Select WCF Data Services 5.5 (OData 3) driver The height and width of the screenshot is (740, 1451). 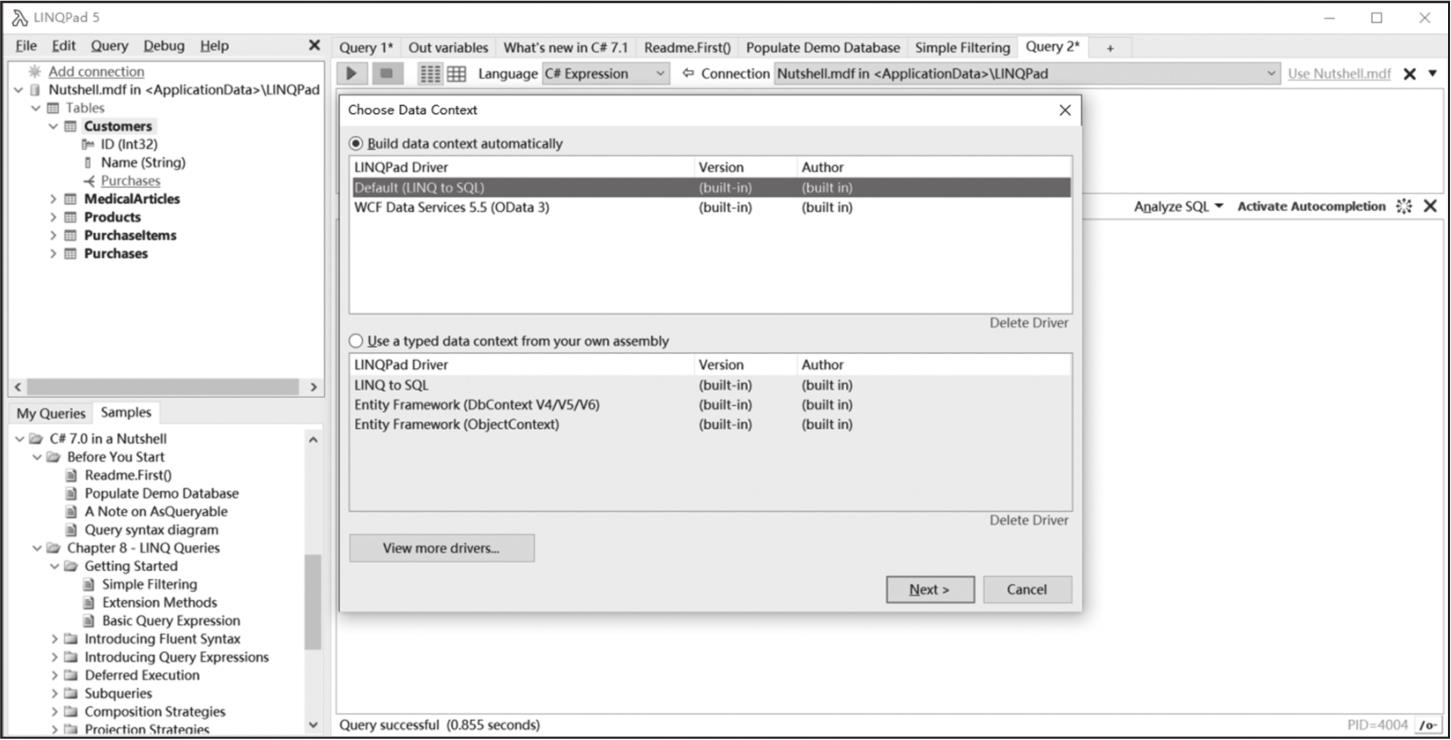tap(710, 208)
